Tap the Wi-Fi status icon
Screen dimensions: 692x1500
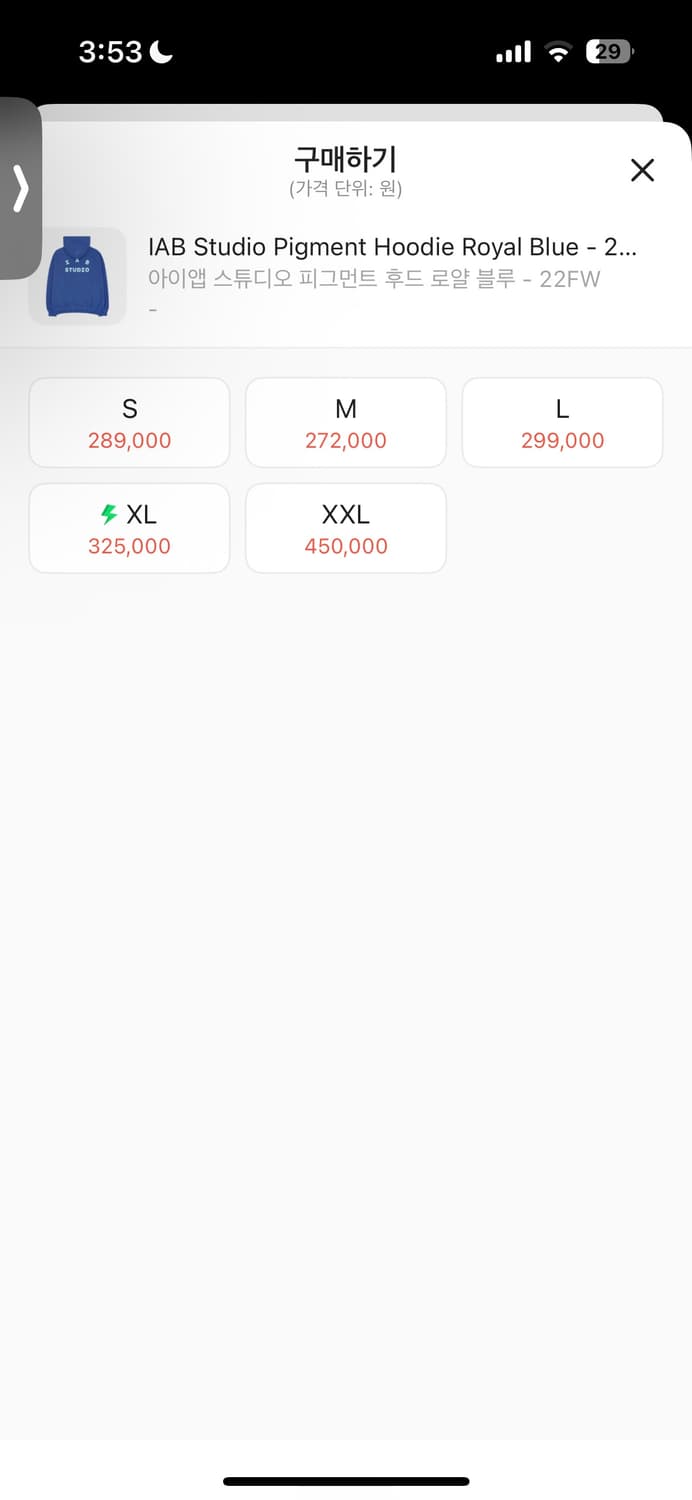[558, 51]
